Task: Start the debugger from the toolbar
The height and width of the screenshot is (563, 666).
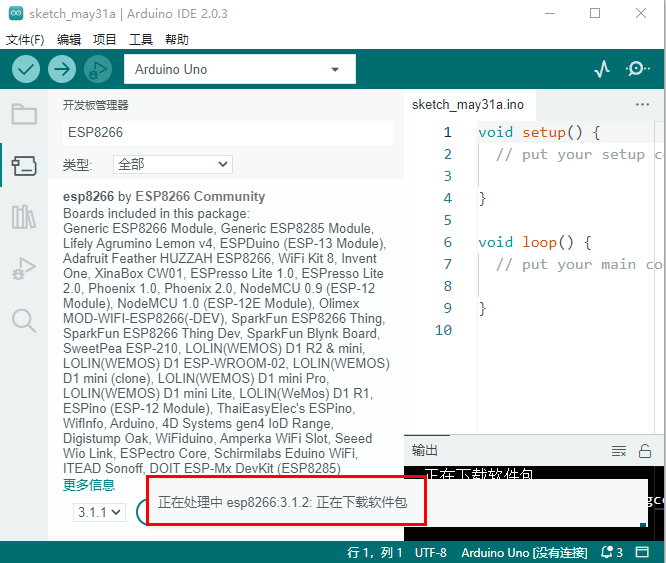Action: click(x=98, y=69)
